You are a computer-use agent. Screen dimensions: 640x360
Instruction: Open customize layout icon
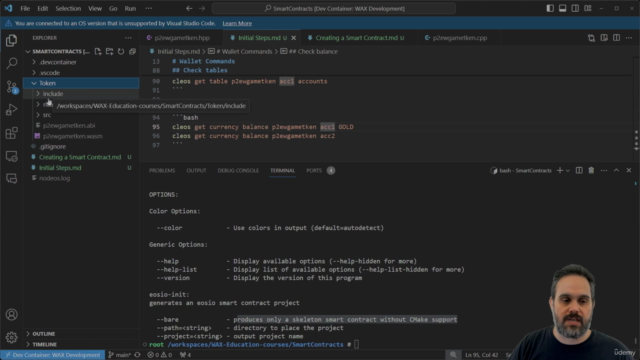click(588, 8)
